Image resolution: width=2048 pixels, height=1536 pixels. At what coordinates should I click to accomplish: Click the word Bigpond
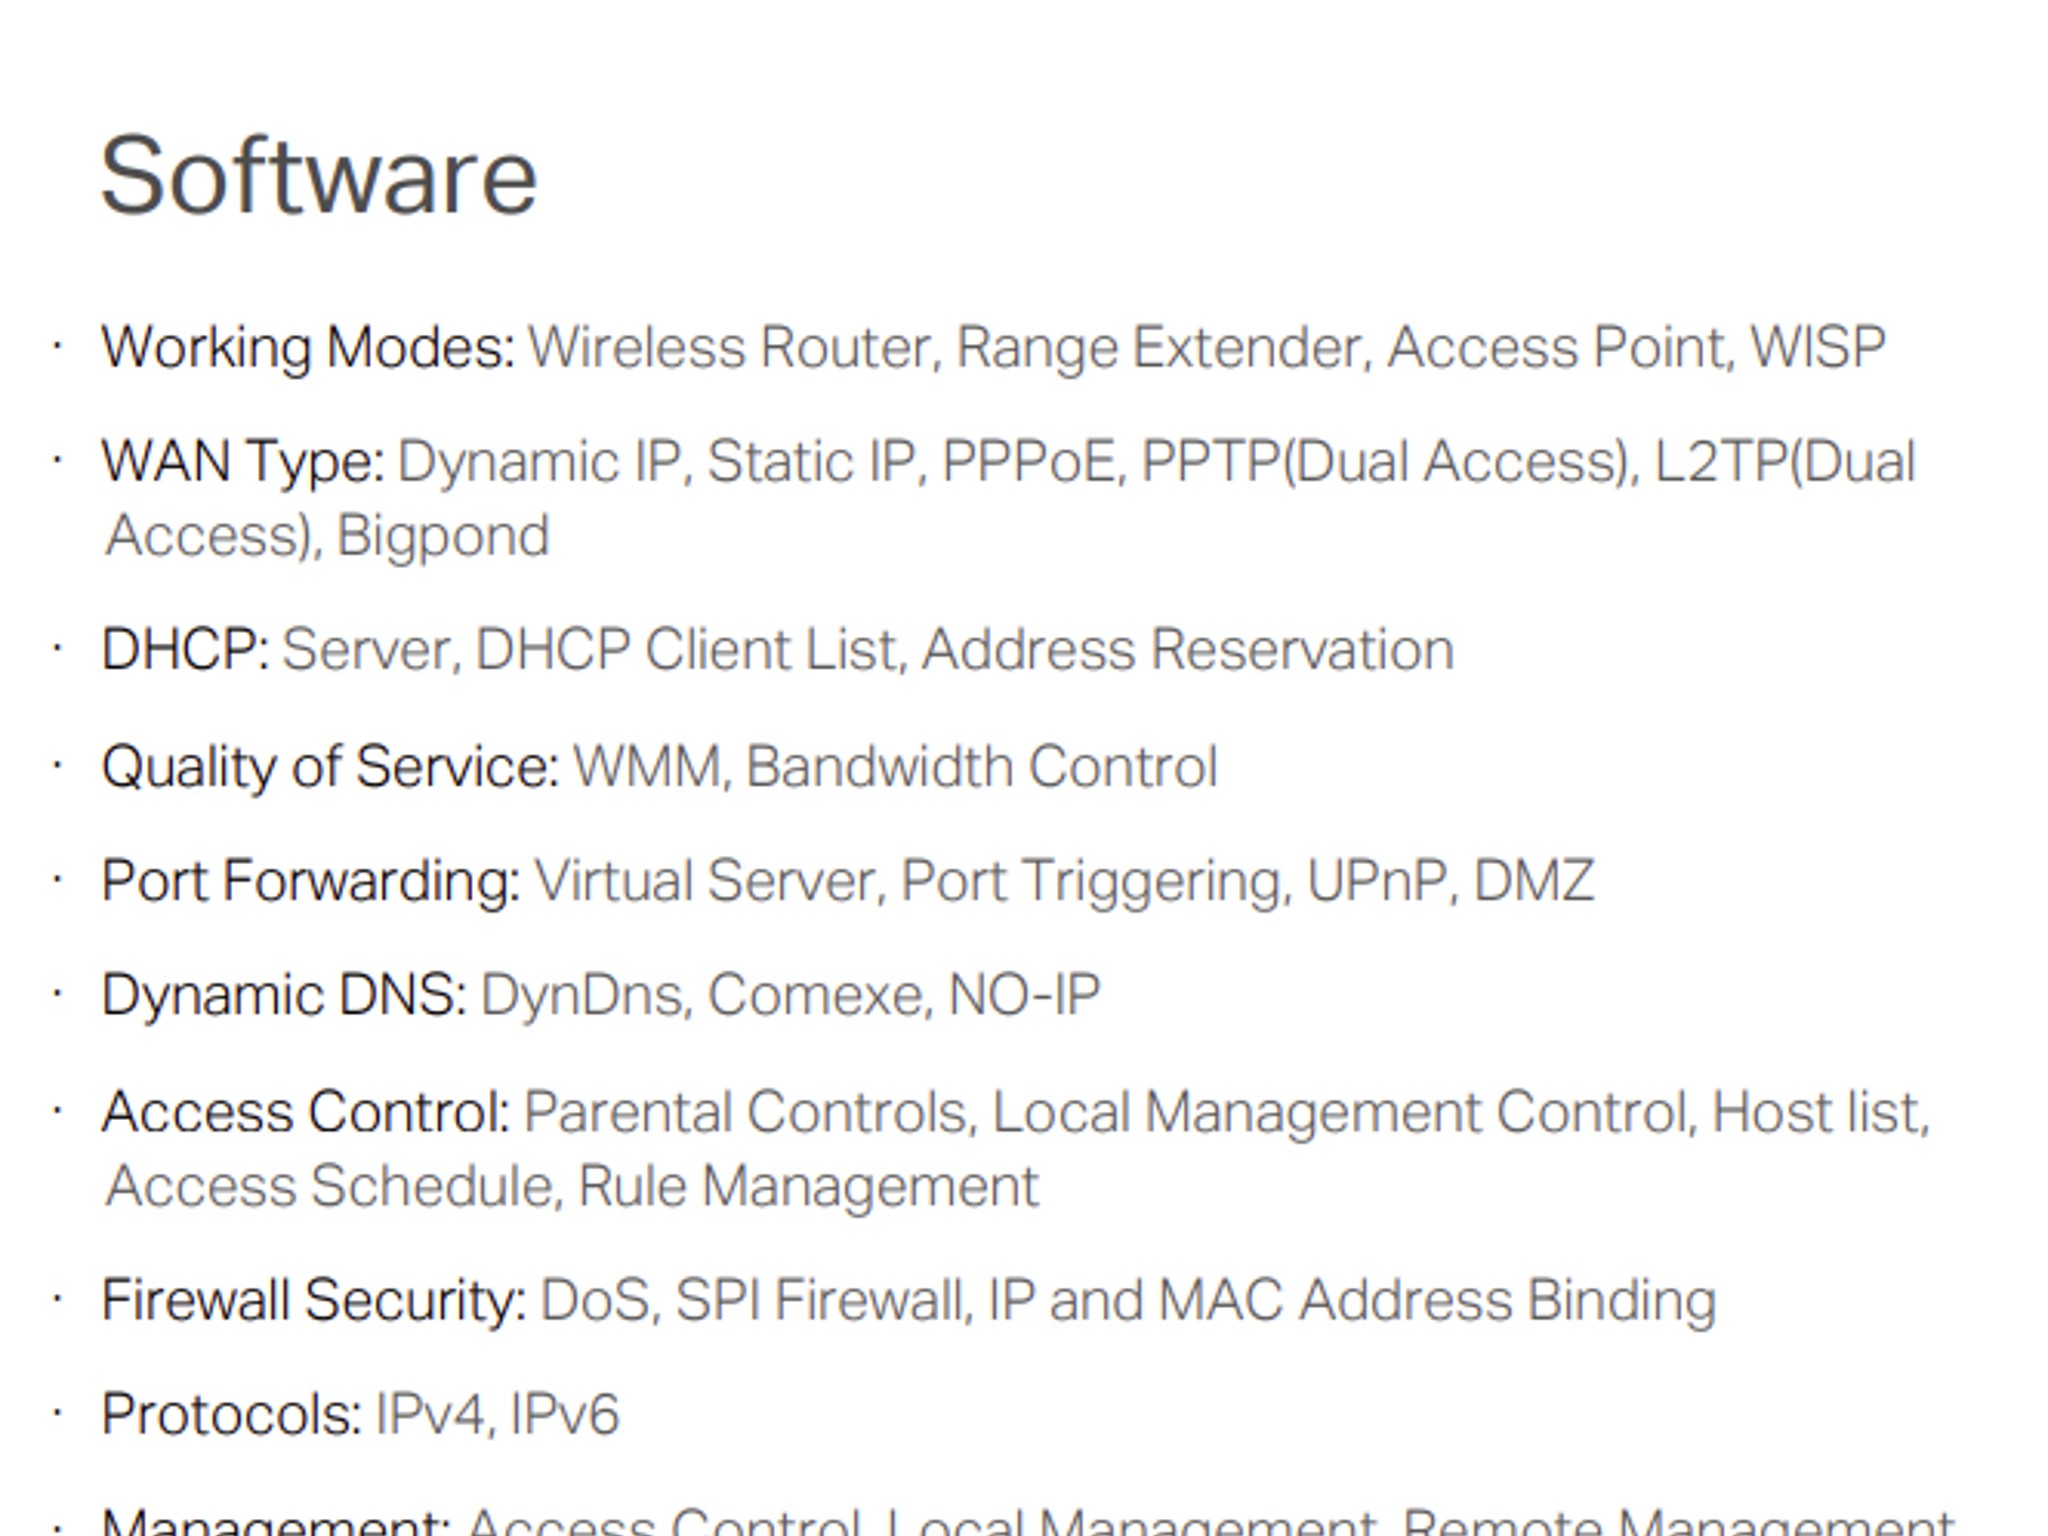pos(443,537)
